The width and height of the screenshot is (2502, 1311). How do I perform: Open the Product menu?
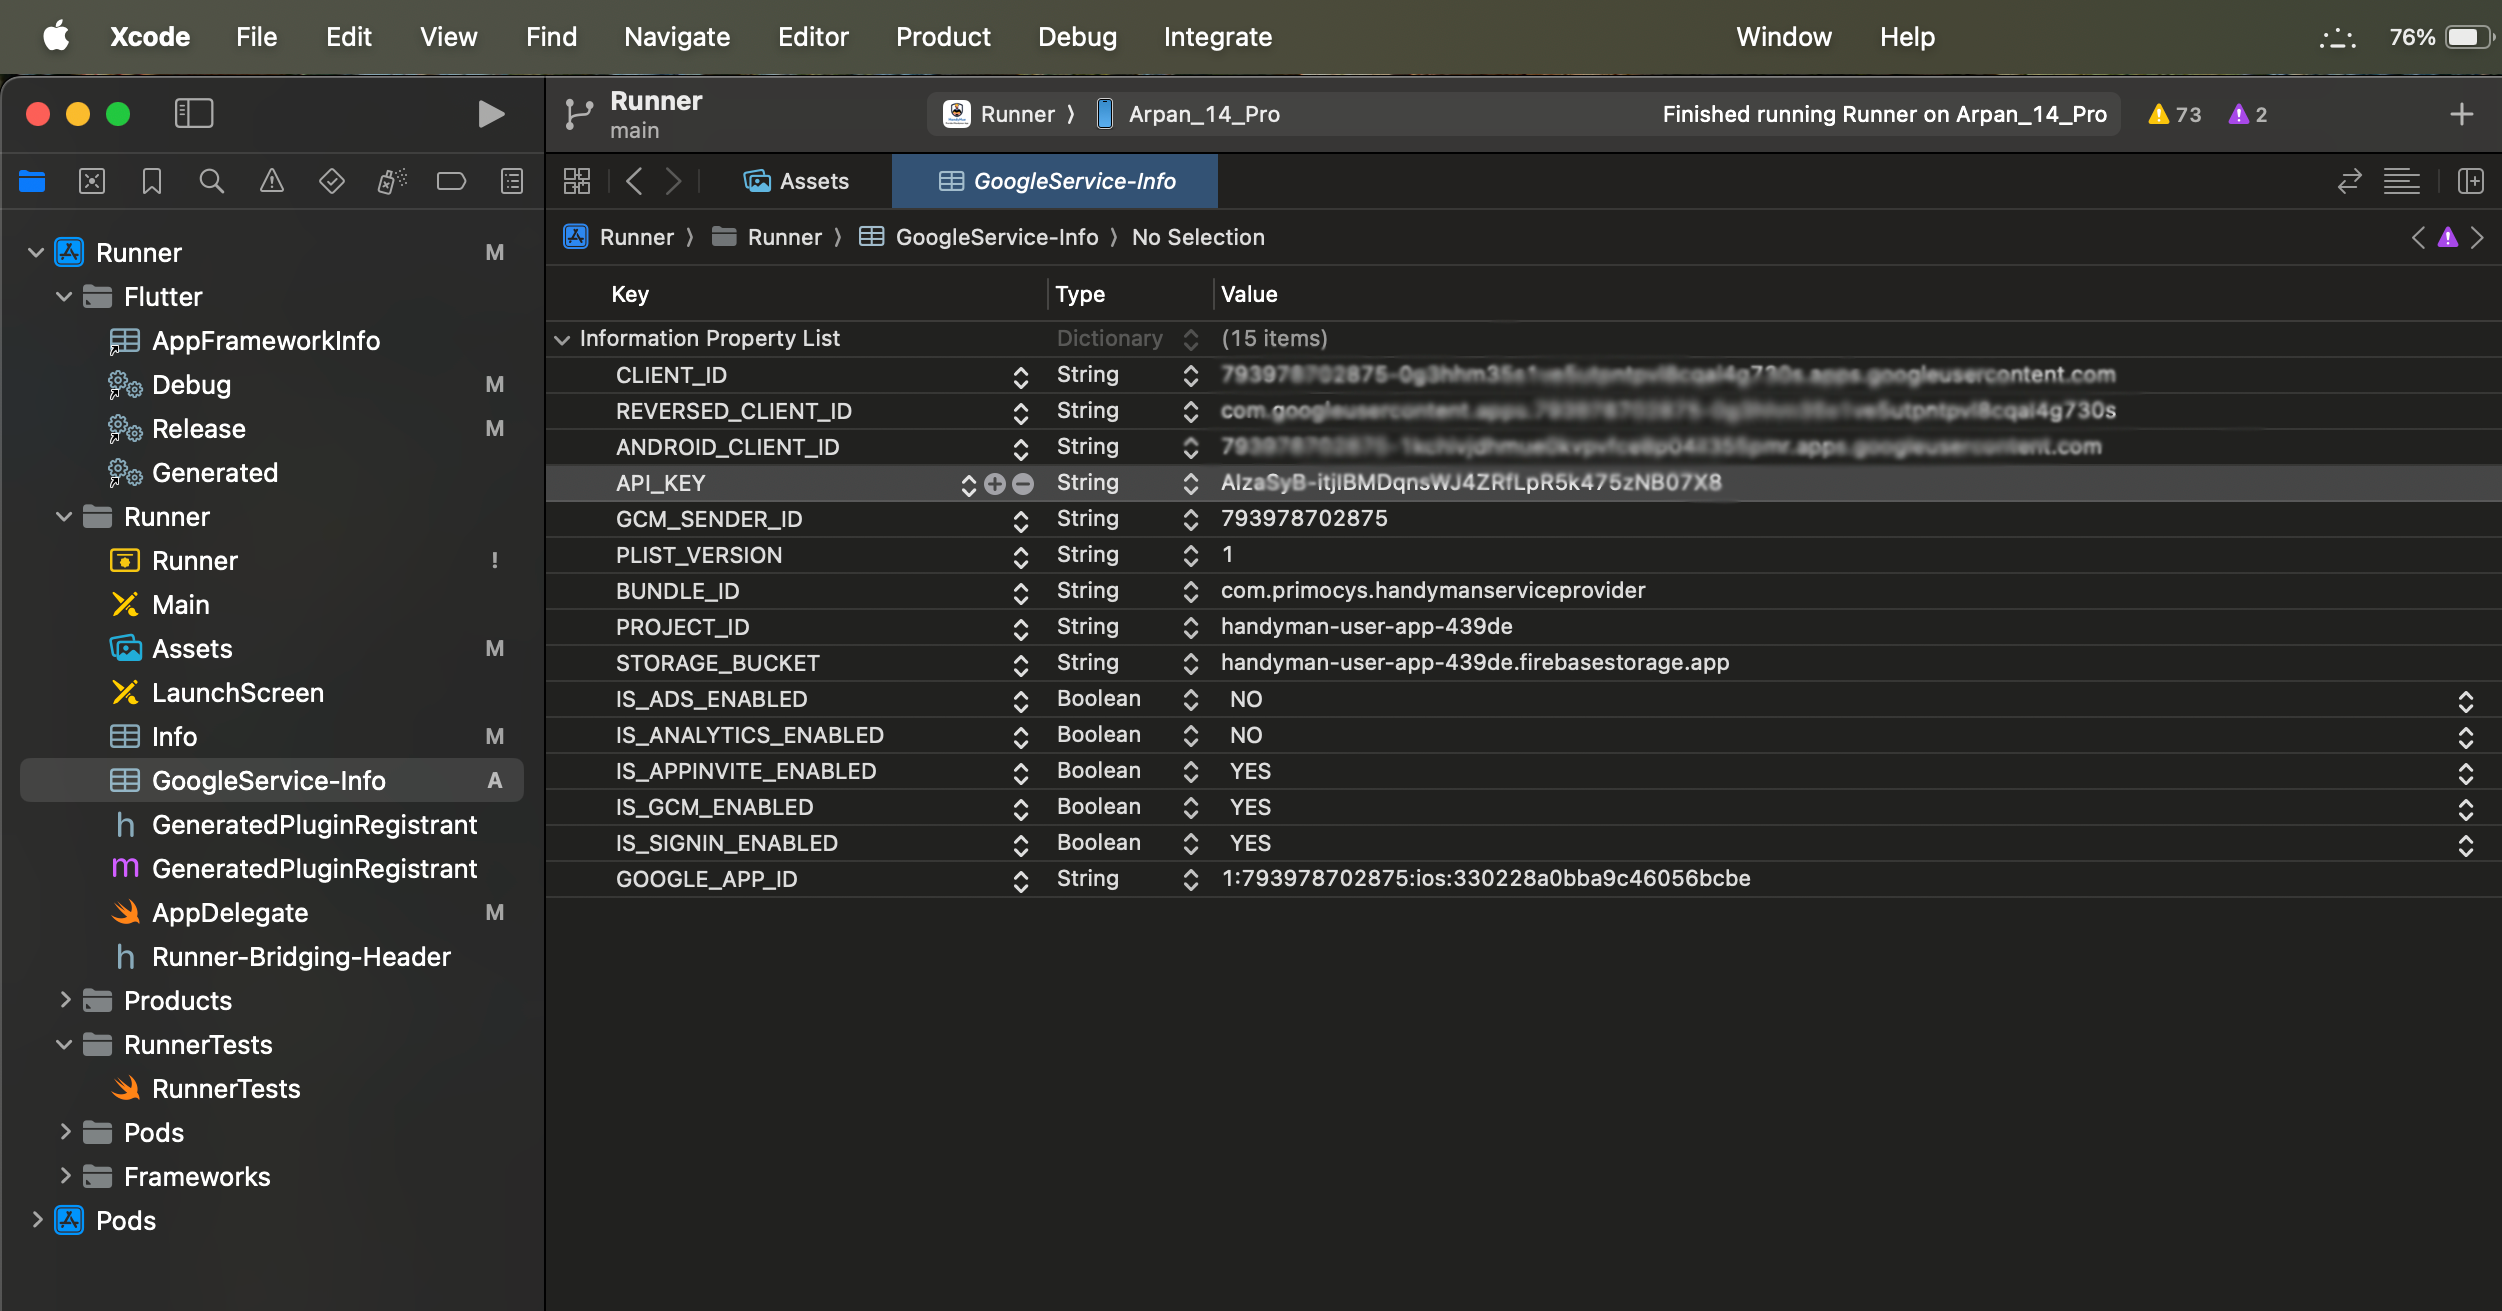(x=942, y=37)
